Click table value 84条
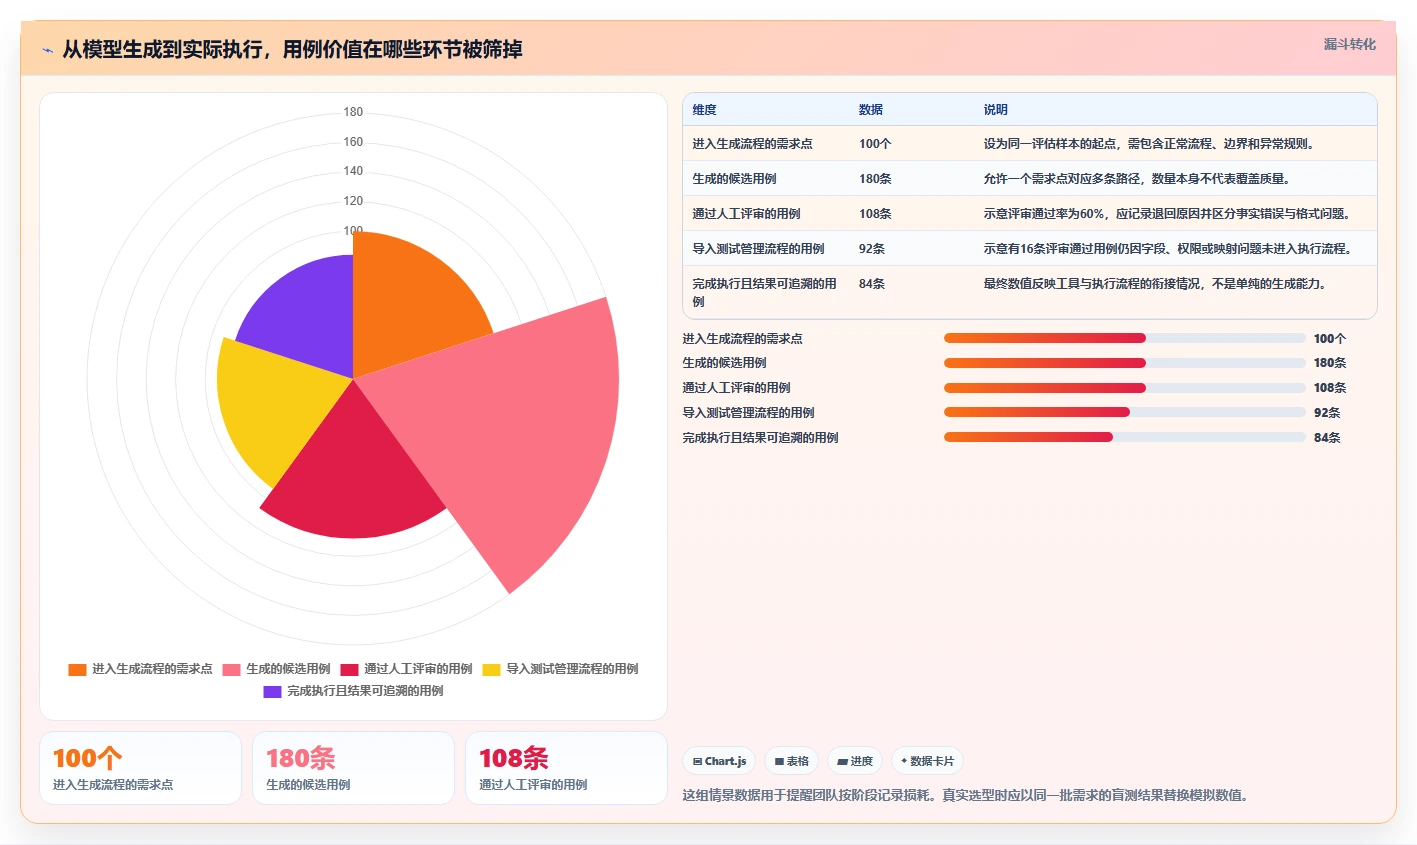 pos(872,284)
